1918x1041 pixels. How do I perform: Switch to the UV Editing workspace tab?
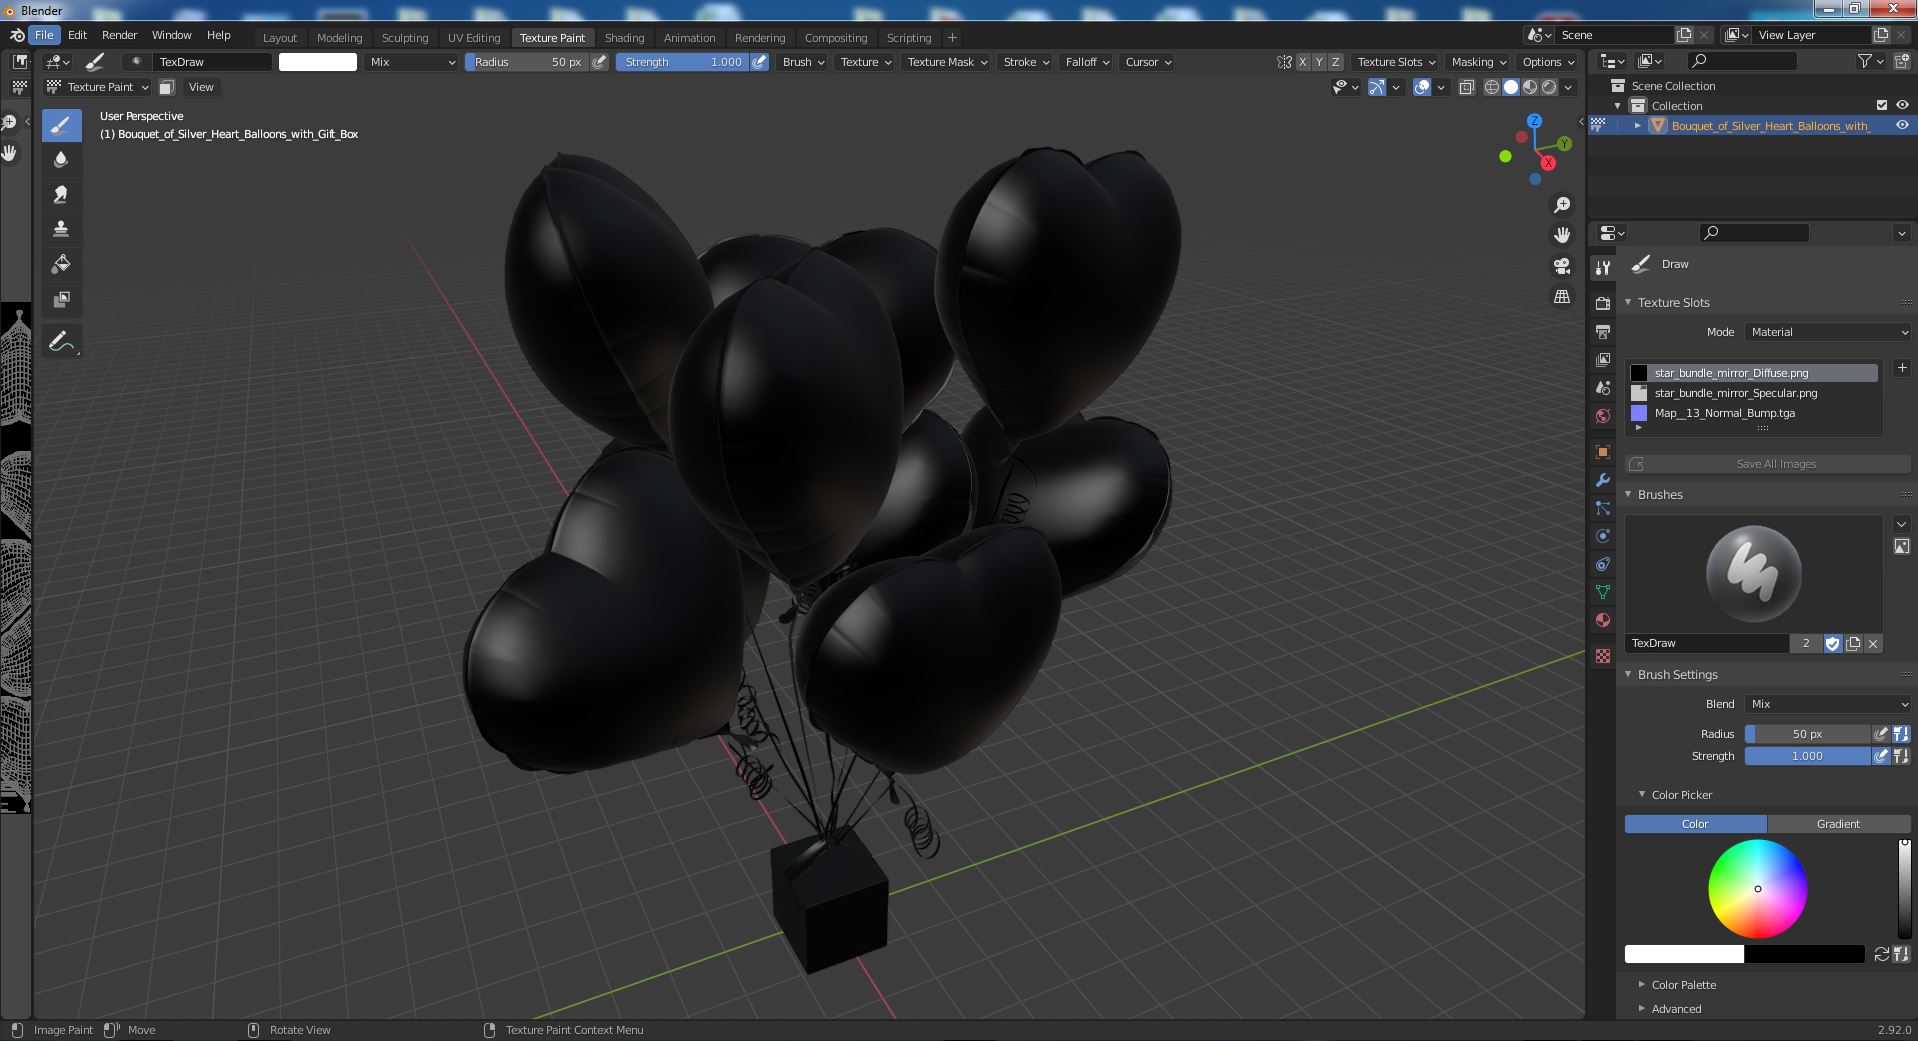point(474,38)
